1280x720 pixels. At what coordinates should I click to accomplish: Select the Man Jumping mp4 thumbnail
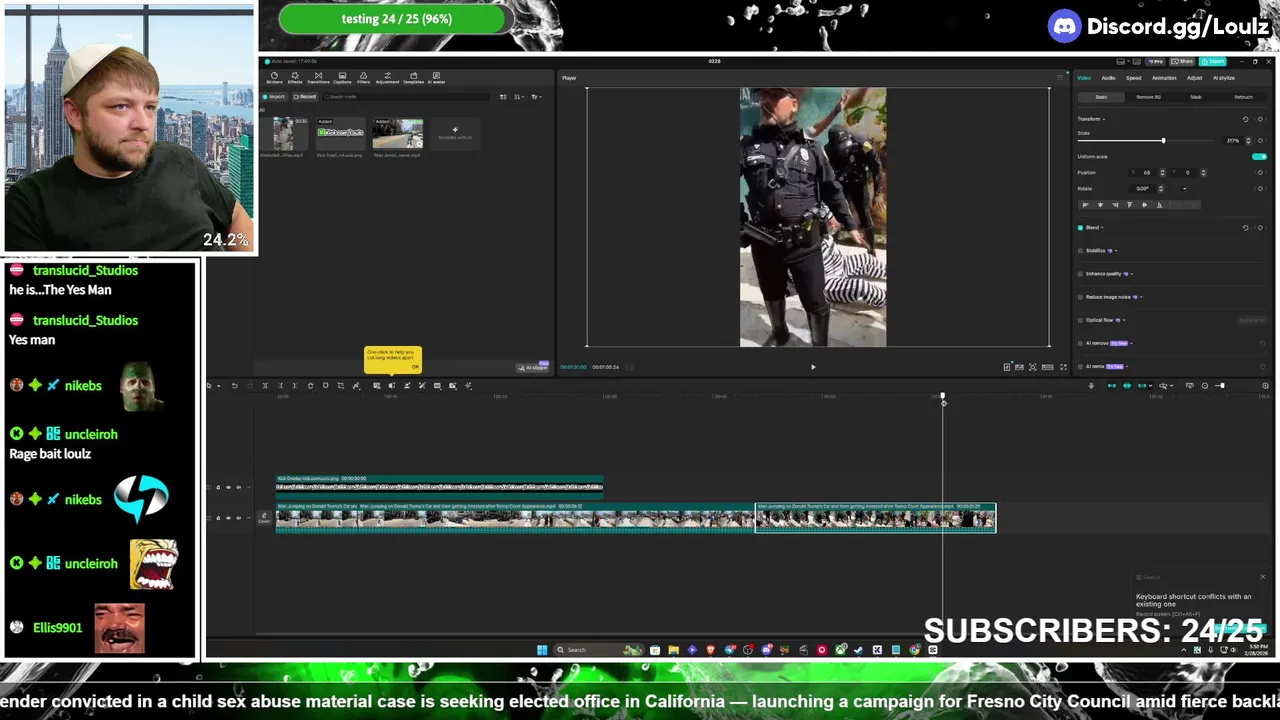click(398, 134)
